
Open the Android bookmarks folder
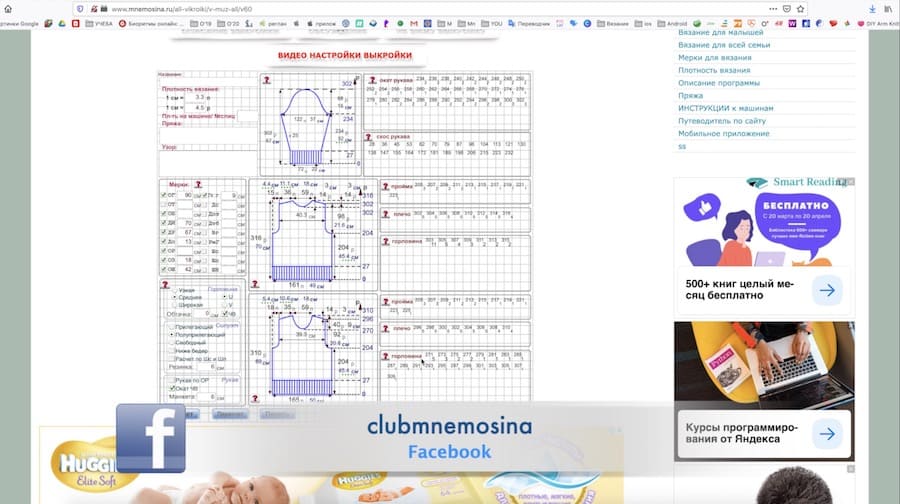[x=672, y=24]
